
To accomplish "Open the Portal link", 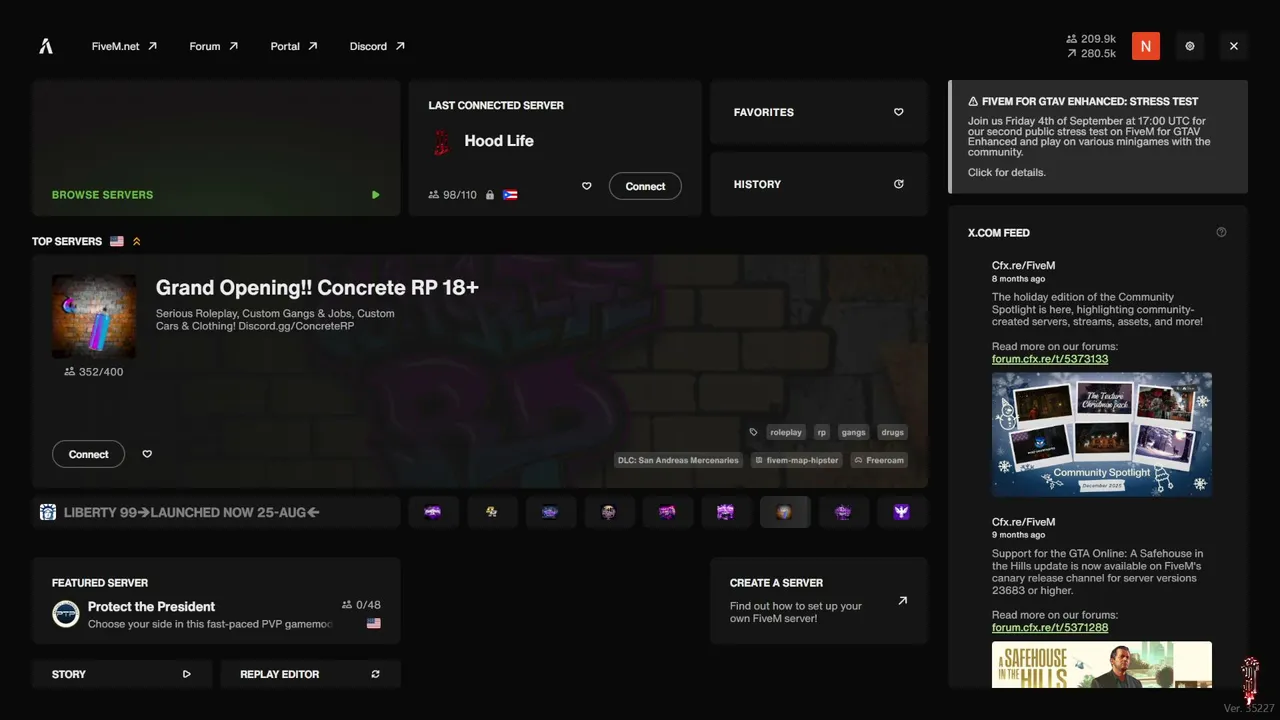I will [294, 46].
